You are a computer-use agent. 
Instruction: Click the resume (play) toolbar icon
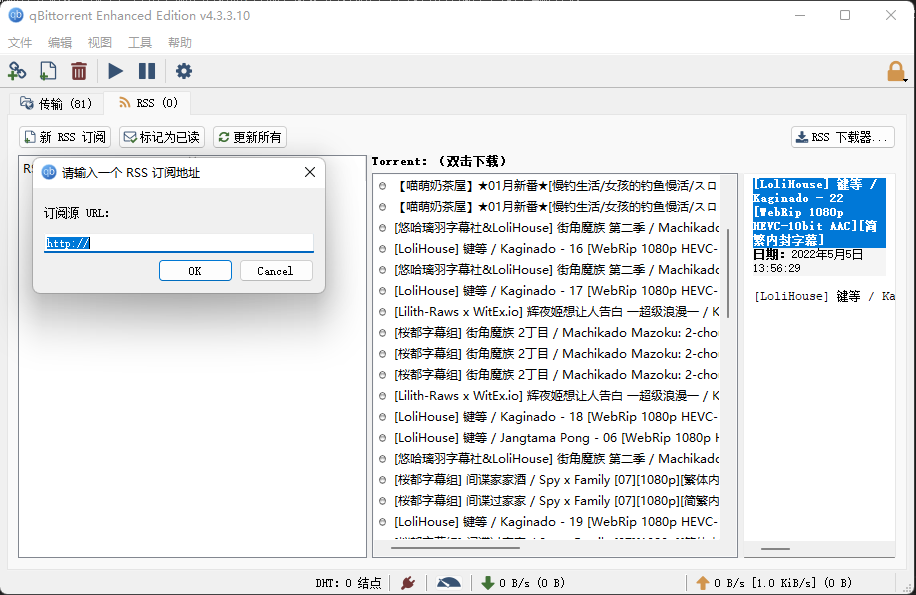pos(116,71)
